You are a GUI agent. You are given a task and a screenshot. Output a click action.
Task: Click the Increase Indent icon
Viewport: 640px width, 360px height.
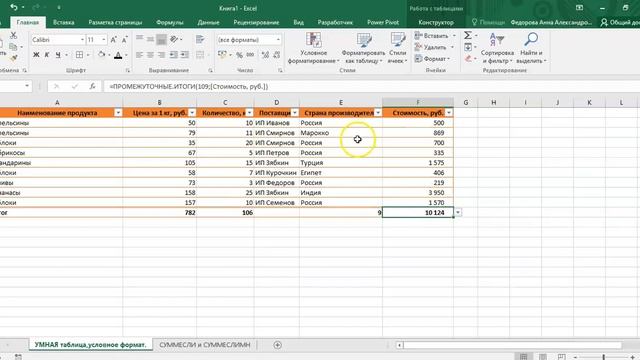click(x=184, y=55)
